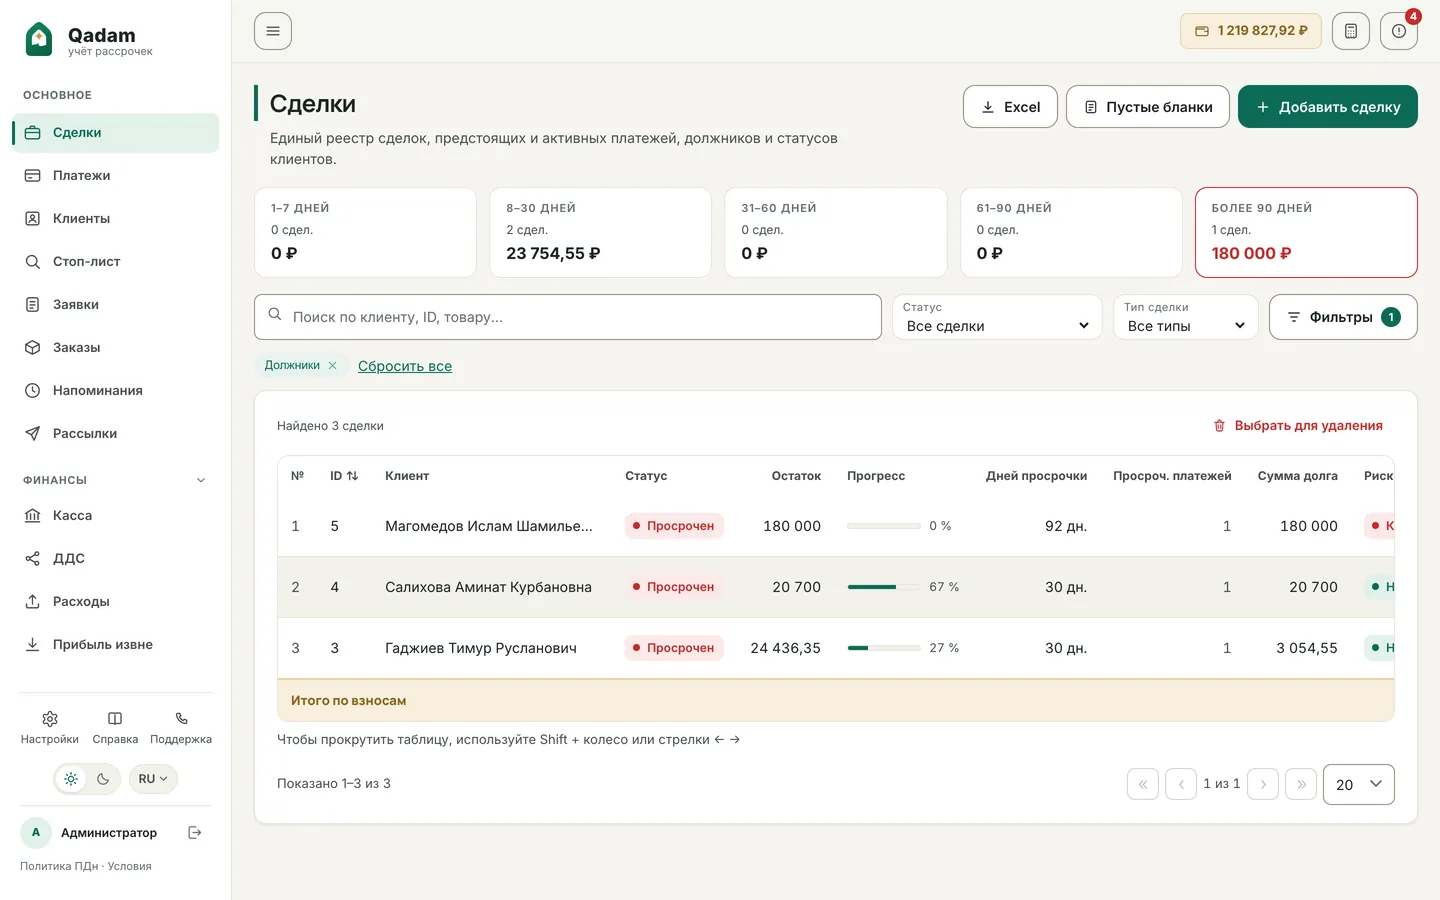Open notifications alert icon with badge
This screenshot has width=1440, height=900.
click(1398, 31)
